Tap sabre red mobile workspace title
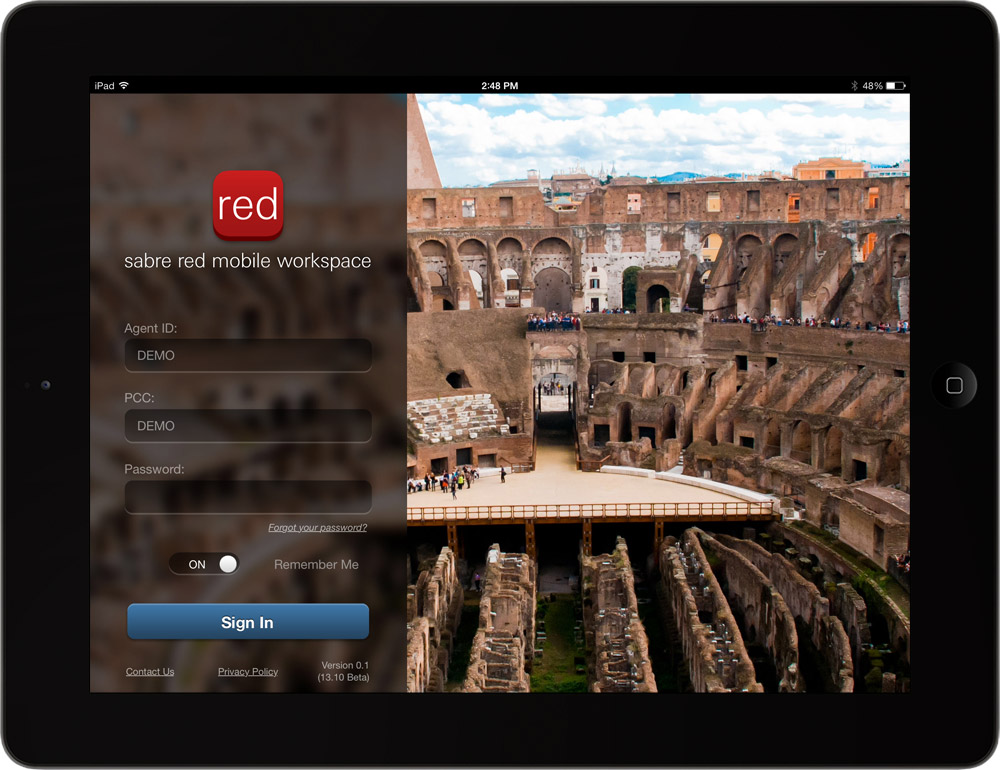Image resolution: width=1000 pixels, height=770 pixels. 247,261
